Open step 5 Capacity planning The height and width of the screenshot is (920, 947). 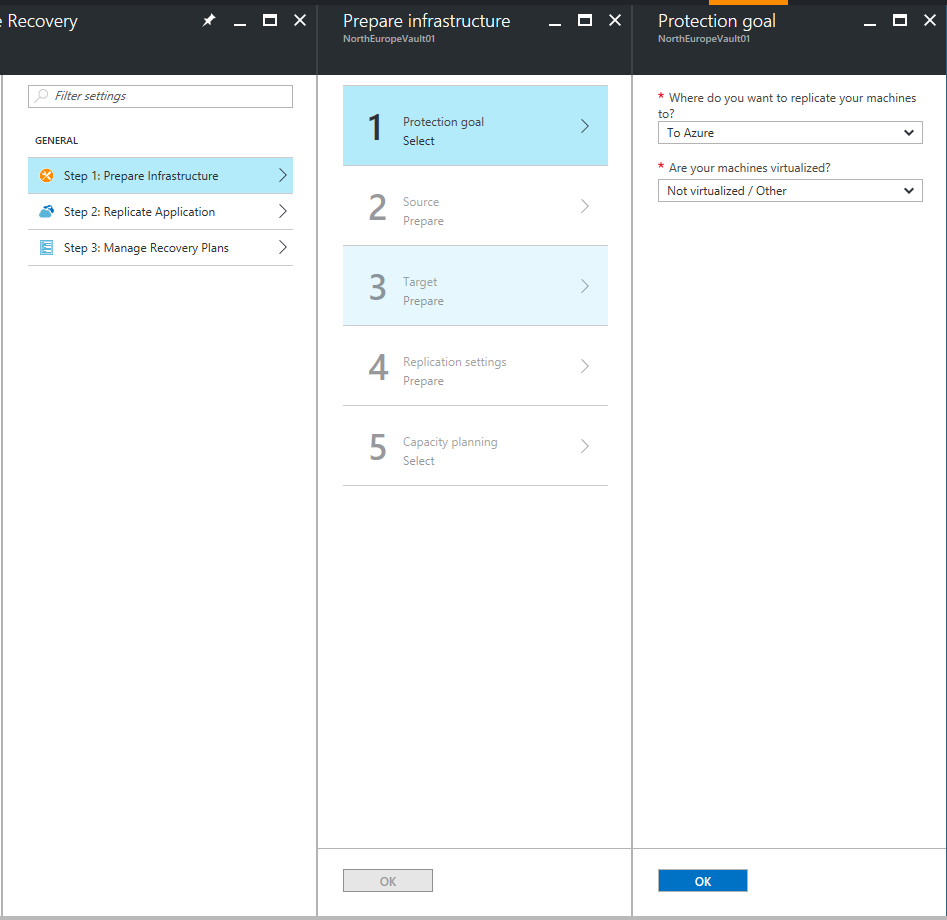475,446
